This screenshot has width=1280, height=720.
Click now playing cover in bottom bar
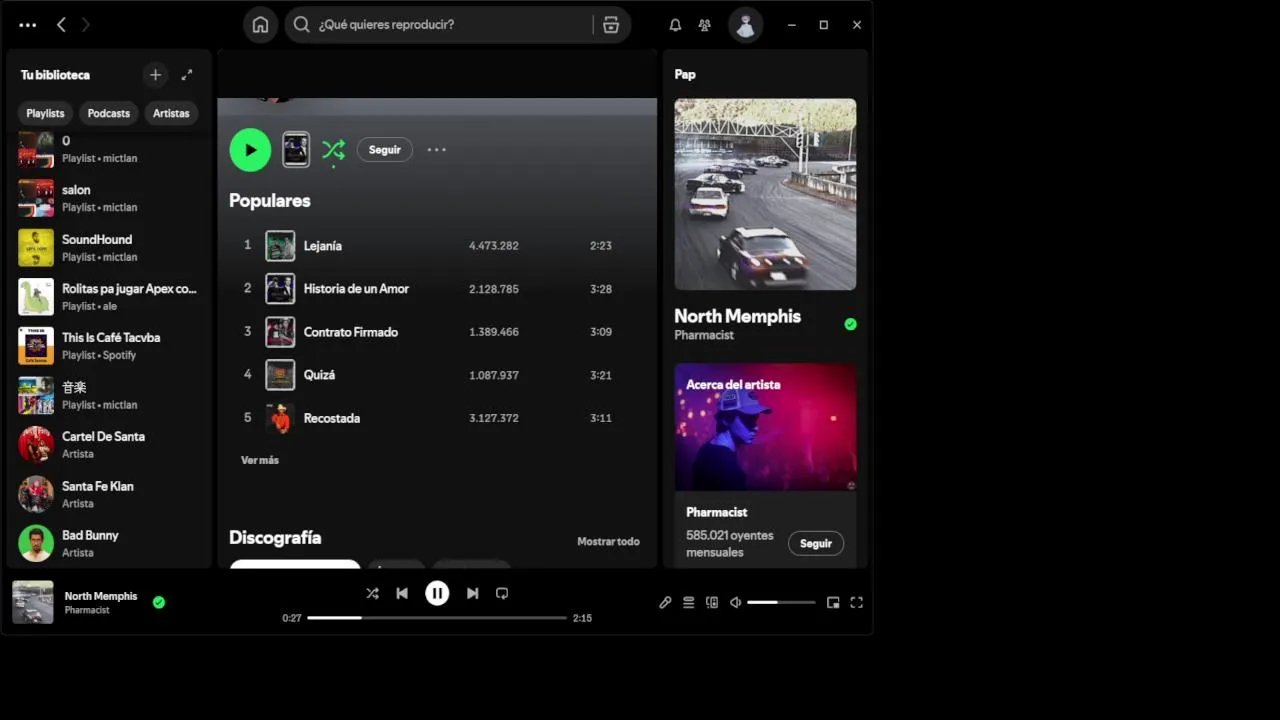click(33, 602)
